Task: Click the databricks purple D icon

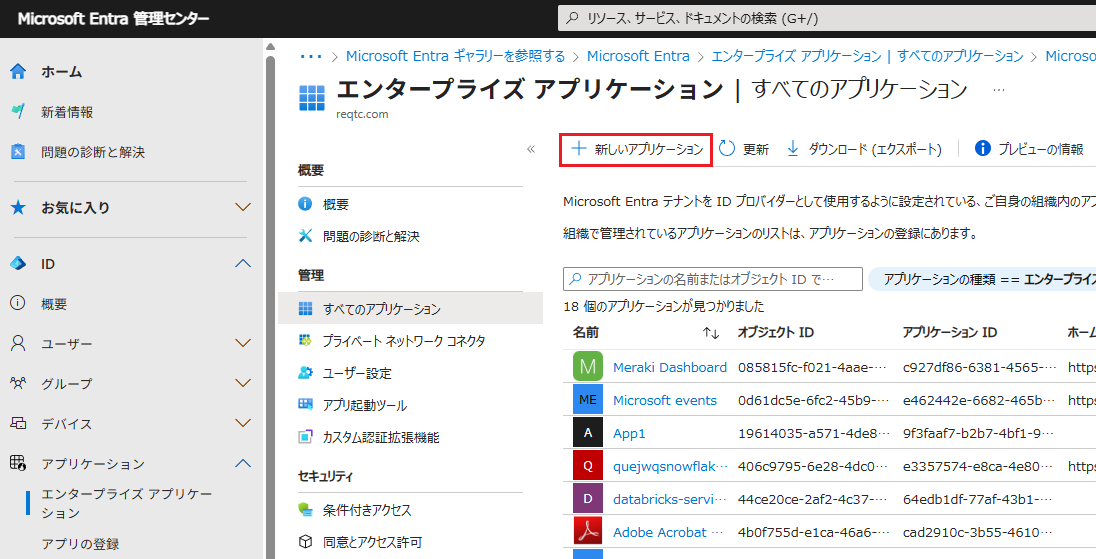Action: [x=588, y=499]
